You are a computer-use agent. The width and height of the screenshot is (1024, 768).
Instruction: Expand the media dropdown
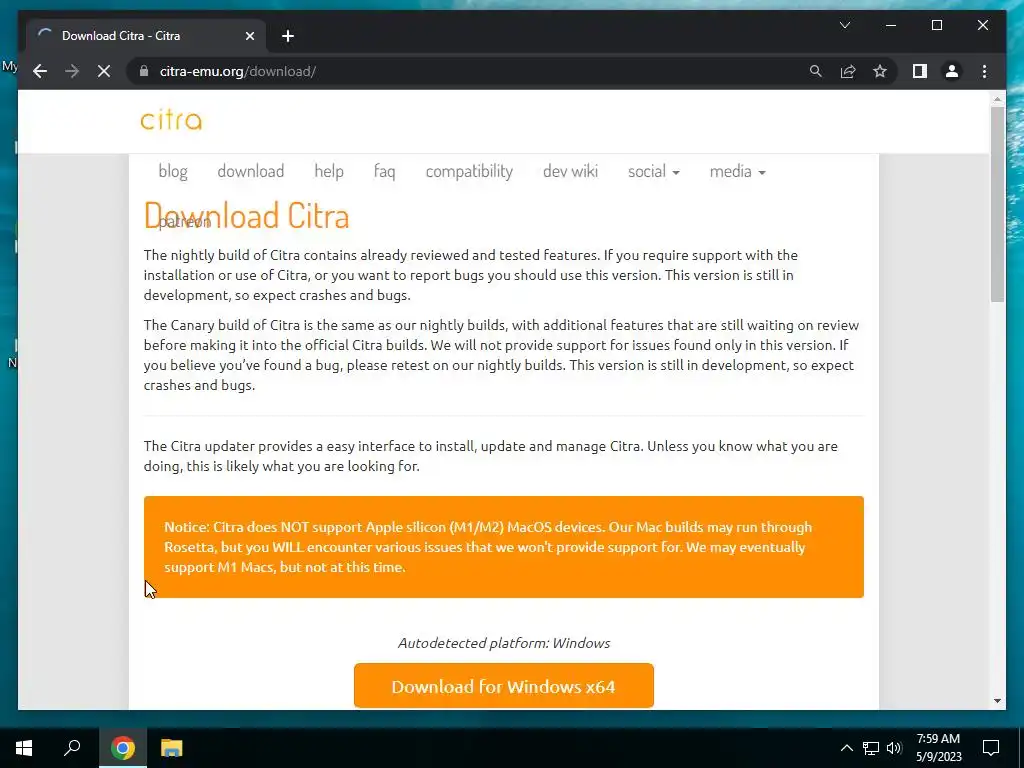[x=737, y=171]
